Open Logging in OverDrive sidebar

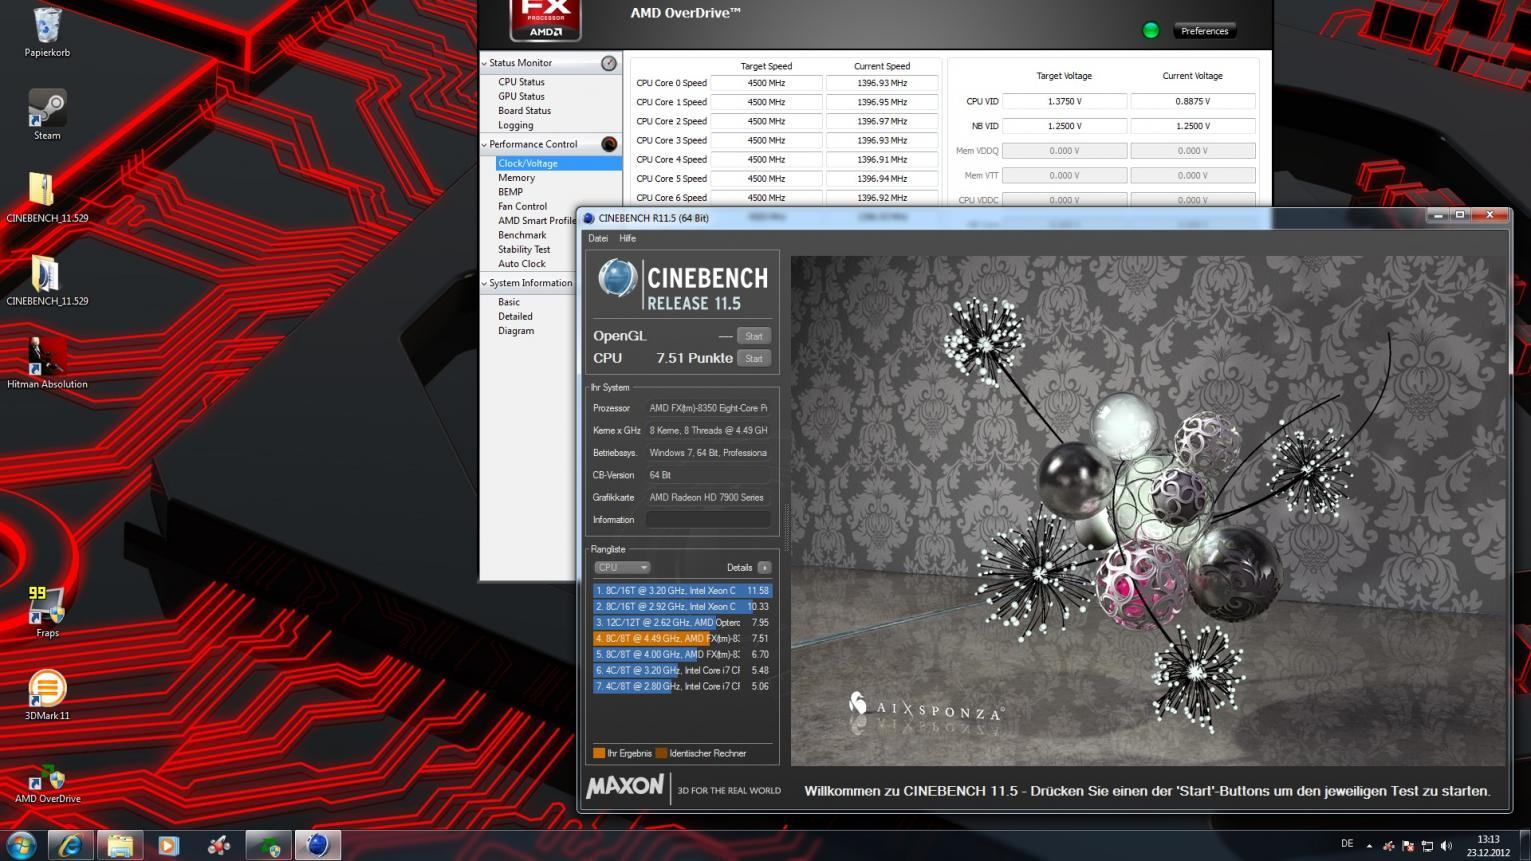tap(515, 126)
